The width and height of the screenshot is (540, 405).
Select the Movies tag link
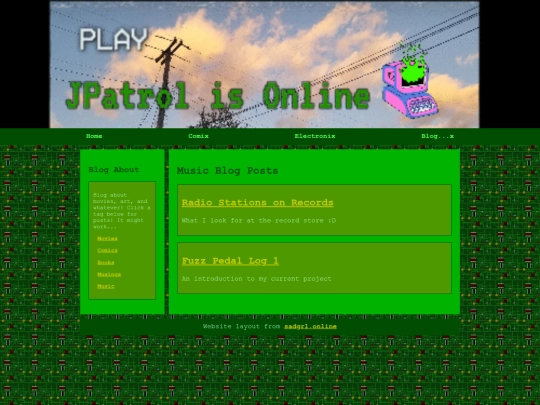coord(107,238)
